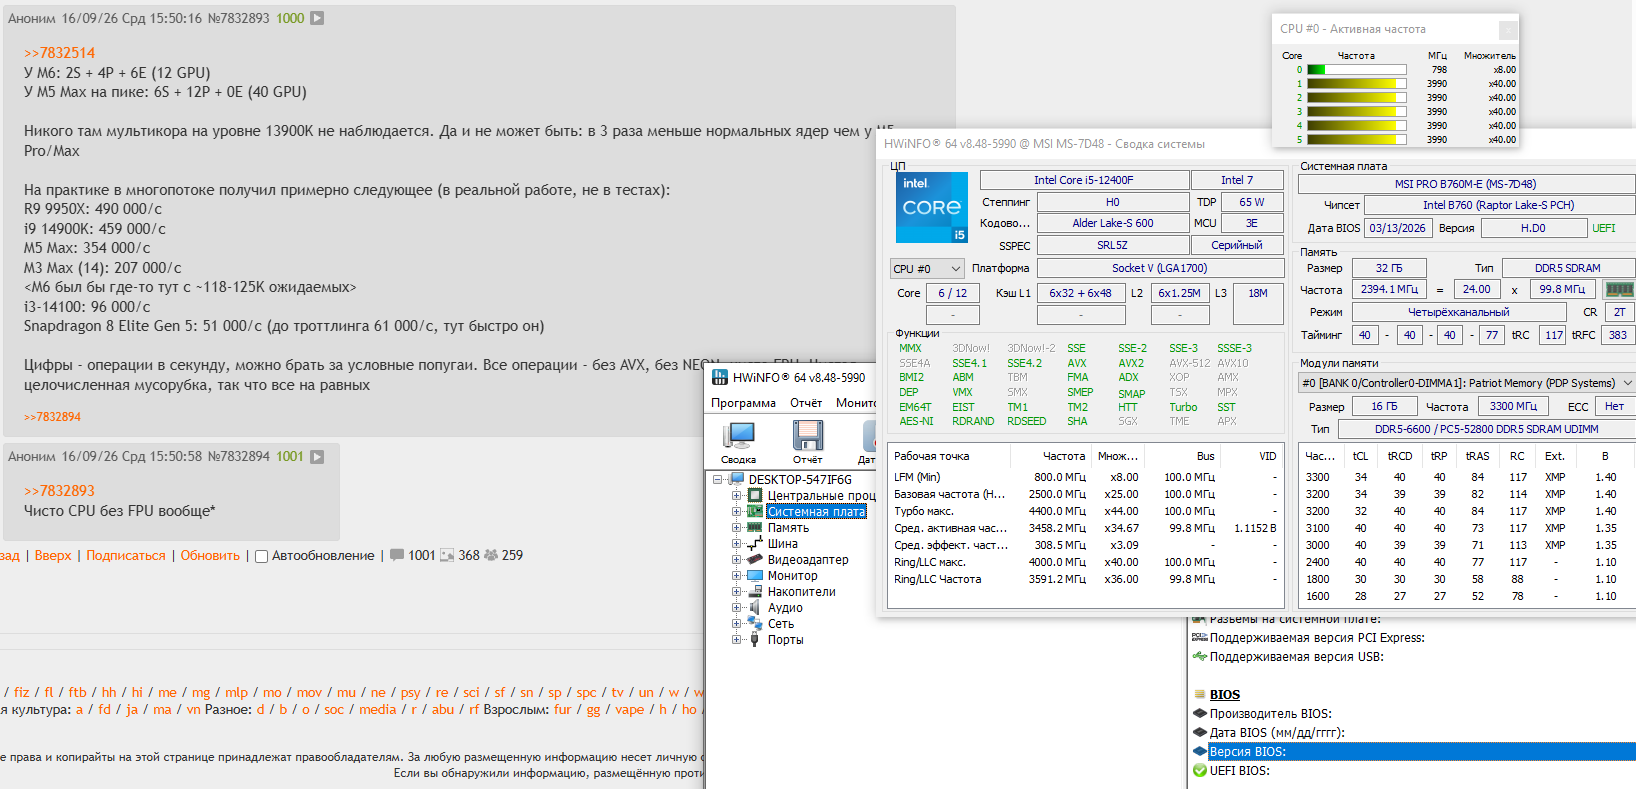The height and width of the screenshot is (789, 1636).
Task: Click the Подписаться link
Action: tap(126, 556)
